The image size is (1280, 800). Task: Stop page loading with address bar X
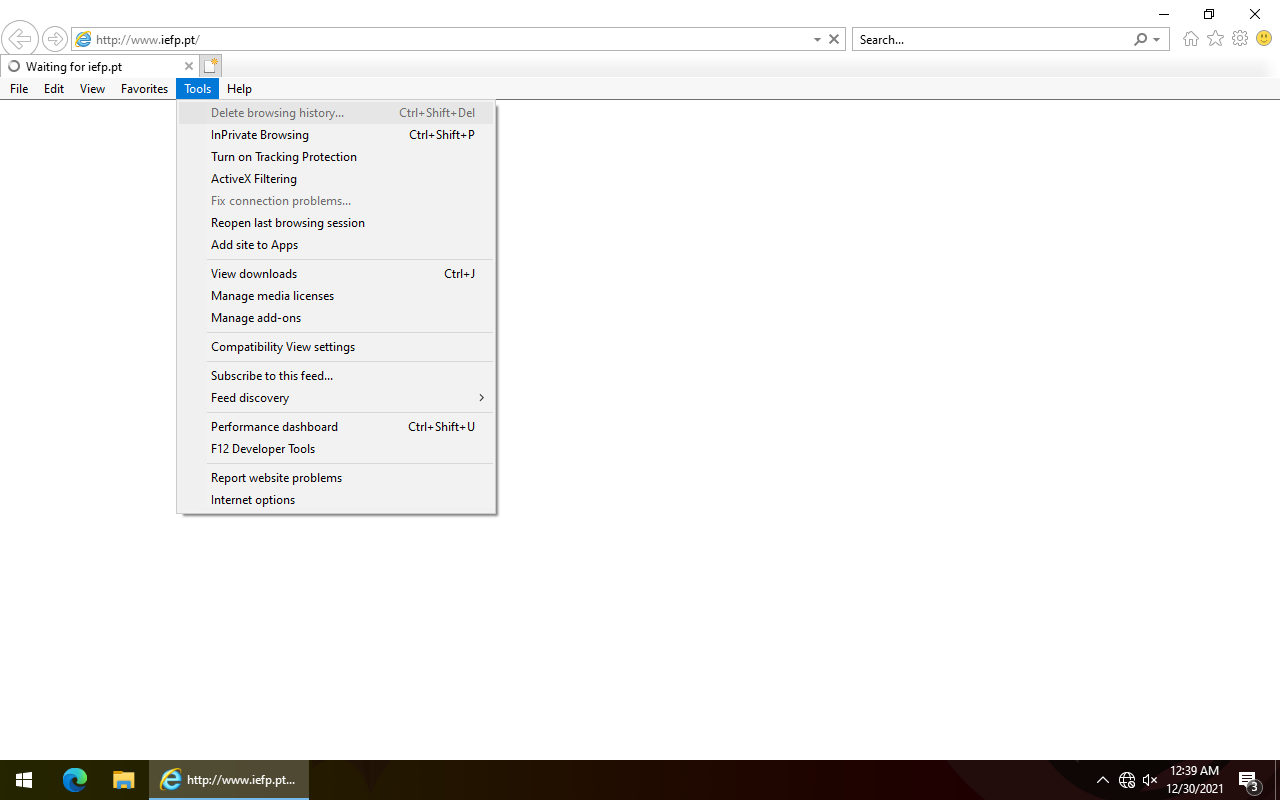tap(834, 39)
